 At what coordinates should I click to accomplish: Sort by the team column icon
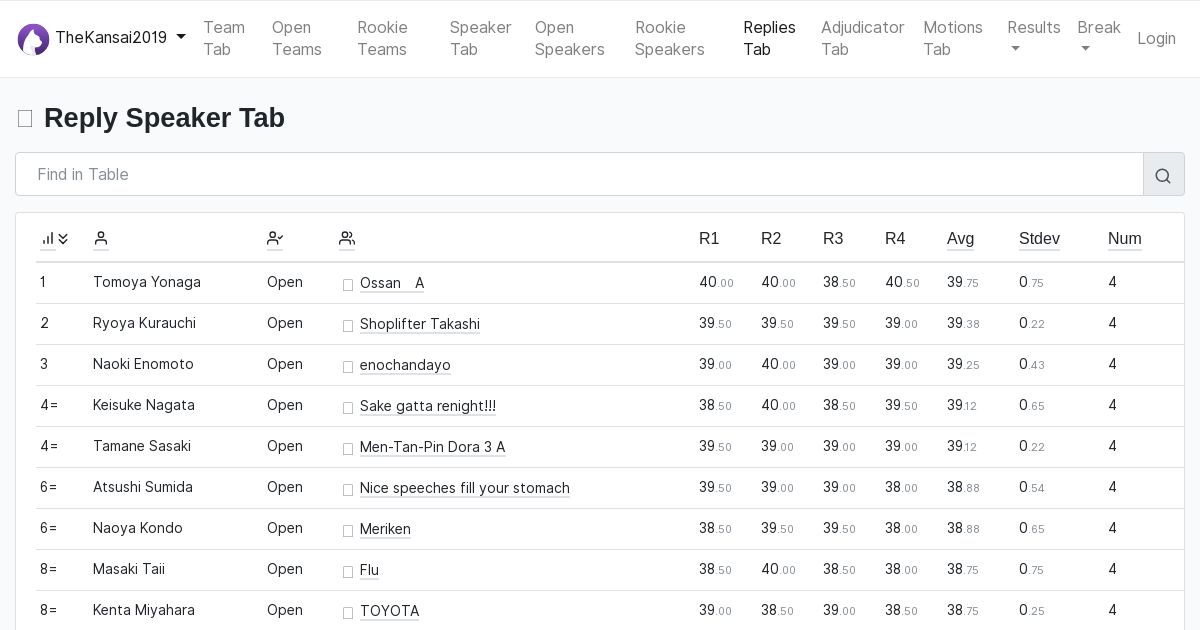pyautogui.click(x=347, y=239)
